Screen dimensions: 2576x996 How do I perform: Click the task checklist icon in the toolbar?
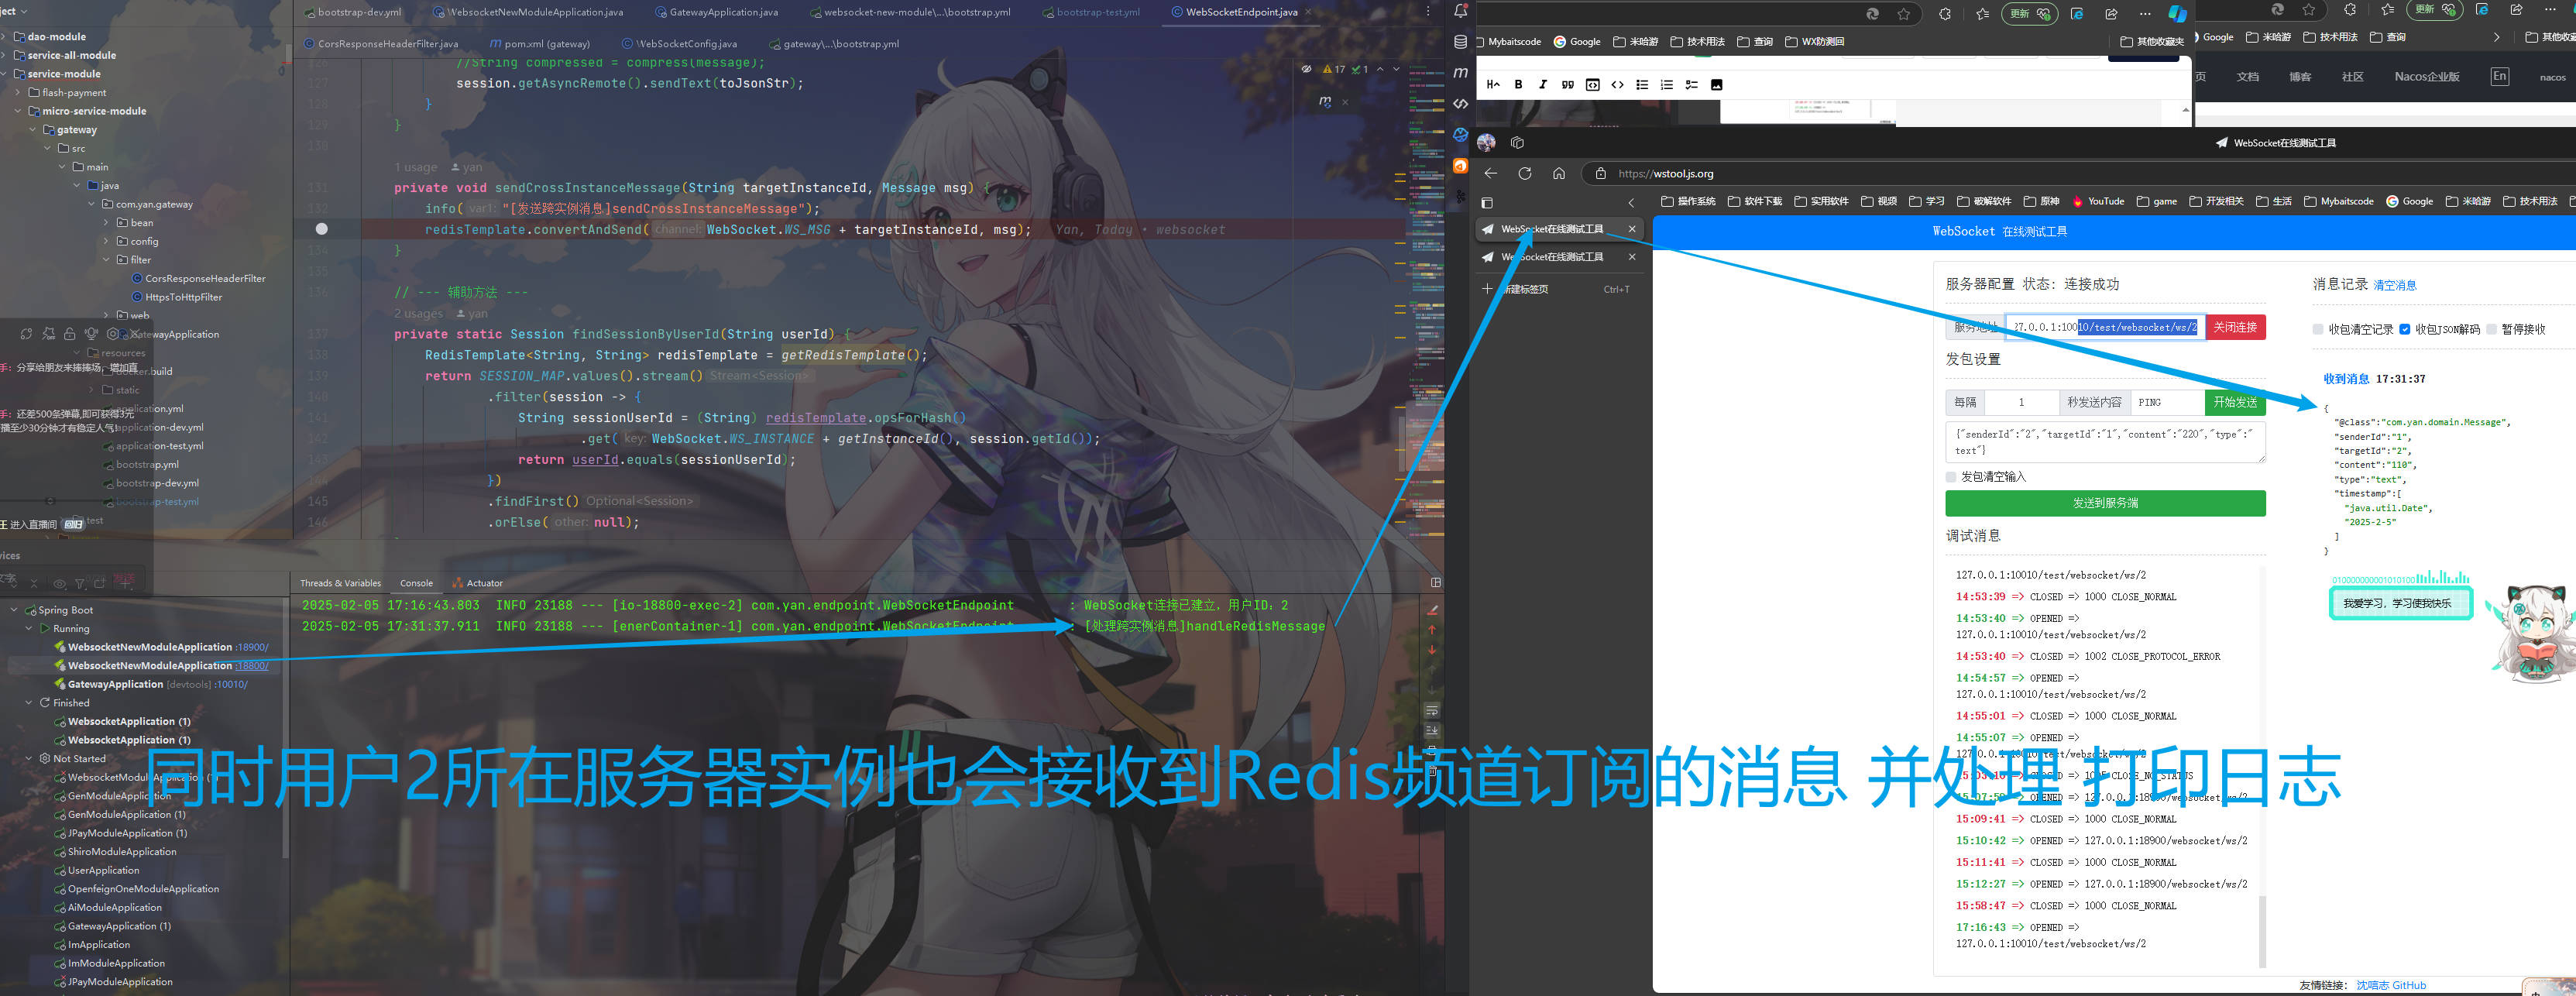(x=1692, y=84)
